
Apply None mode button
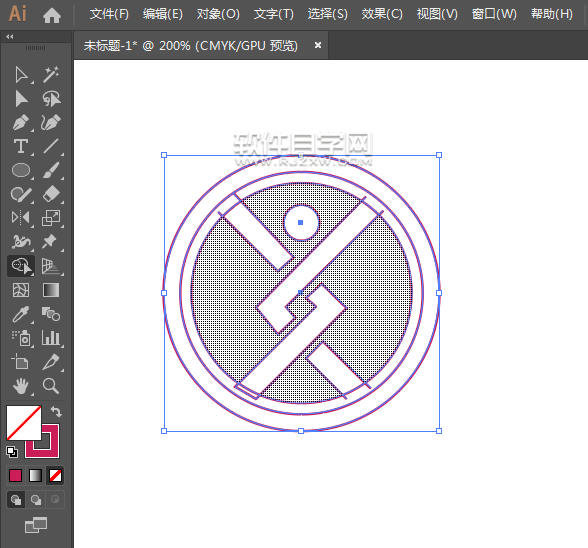pos(55,476)
